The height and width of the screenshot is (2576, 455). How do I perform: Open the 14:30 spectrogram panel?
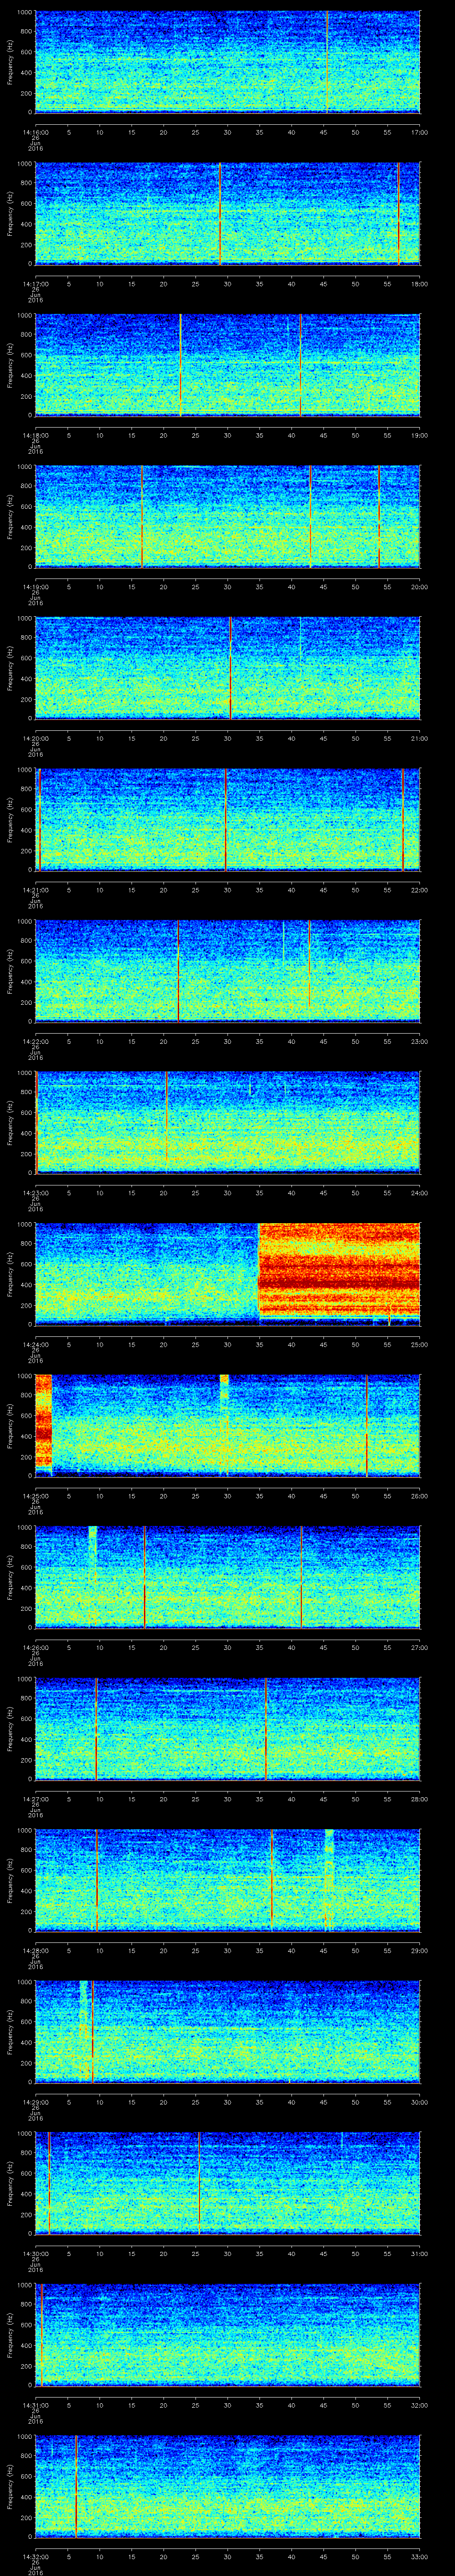click(228, 2182)
